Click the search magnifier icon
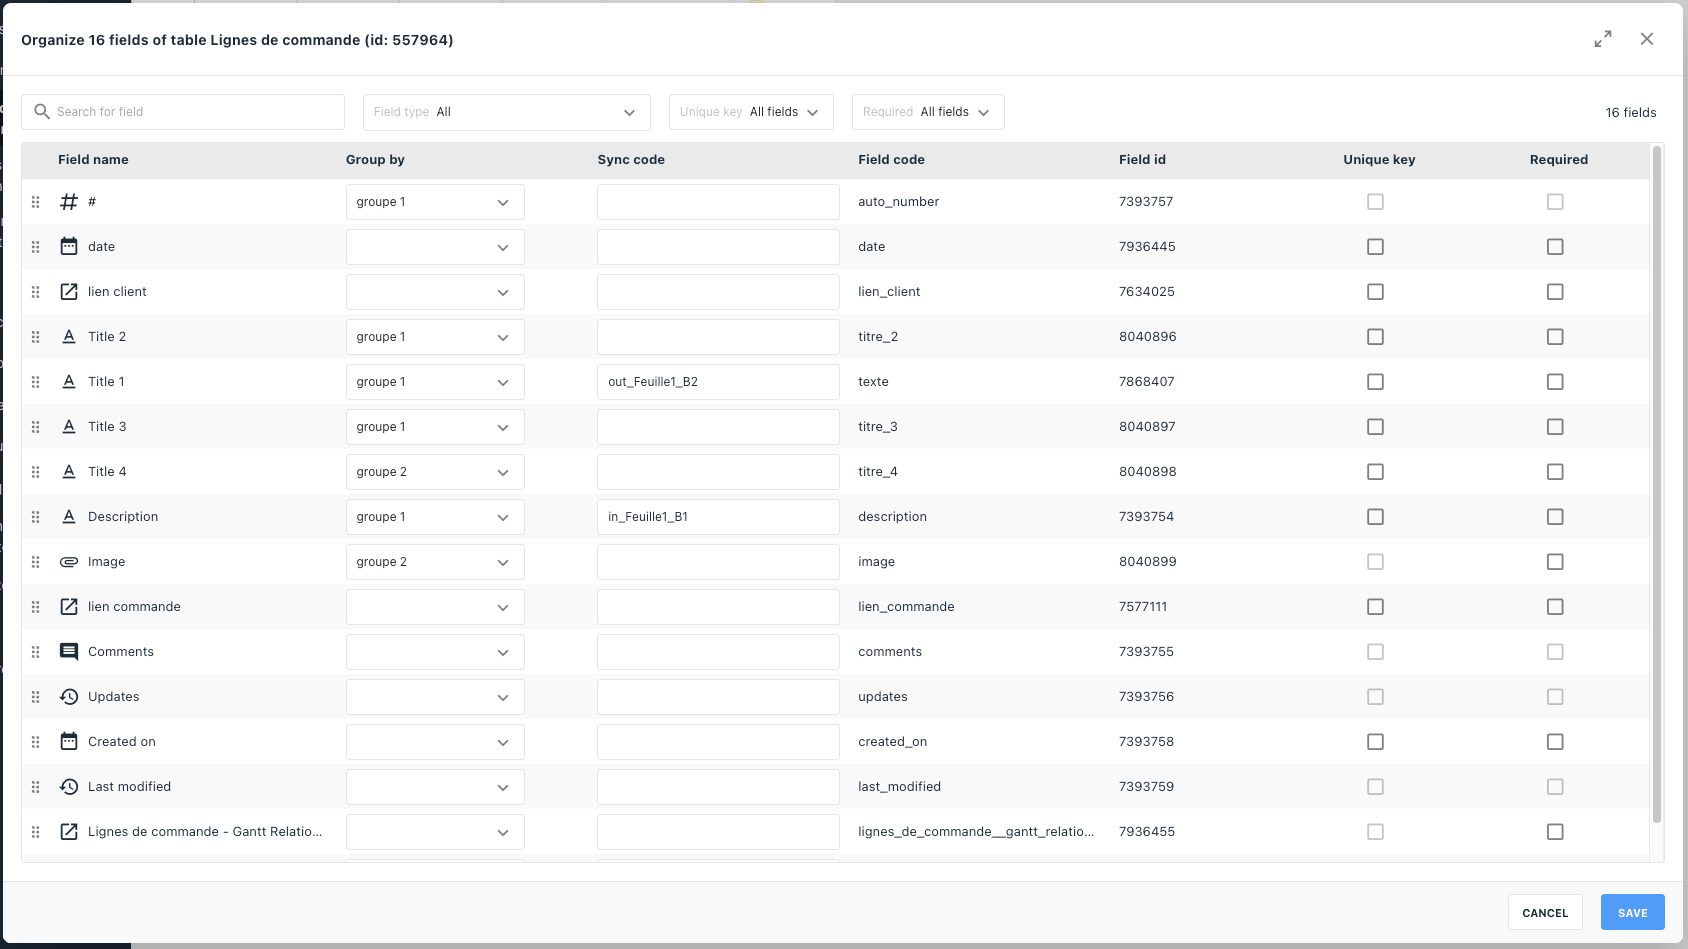Image resolution: width=1688 pixels, height=949 pixels. 42,111
